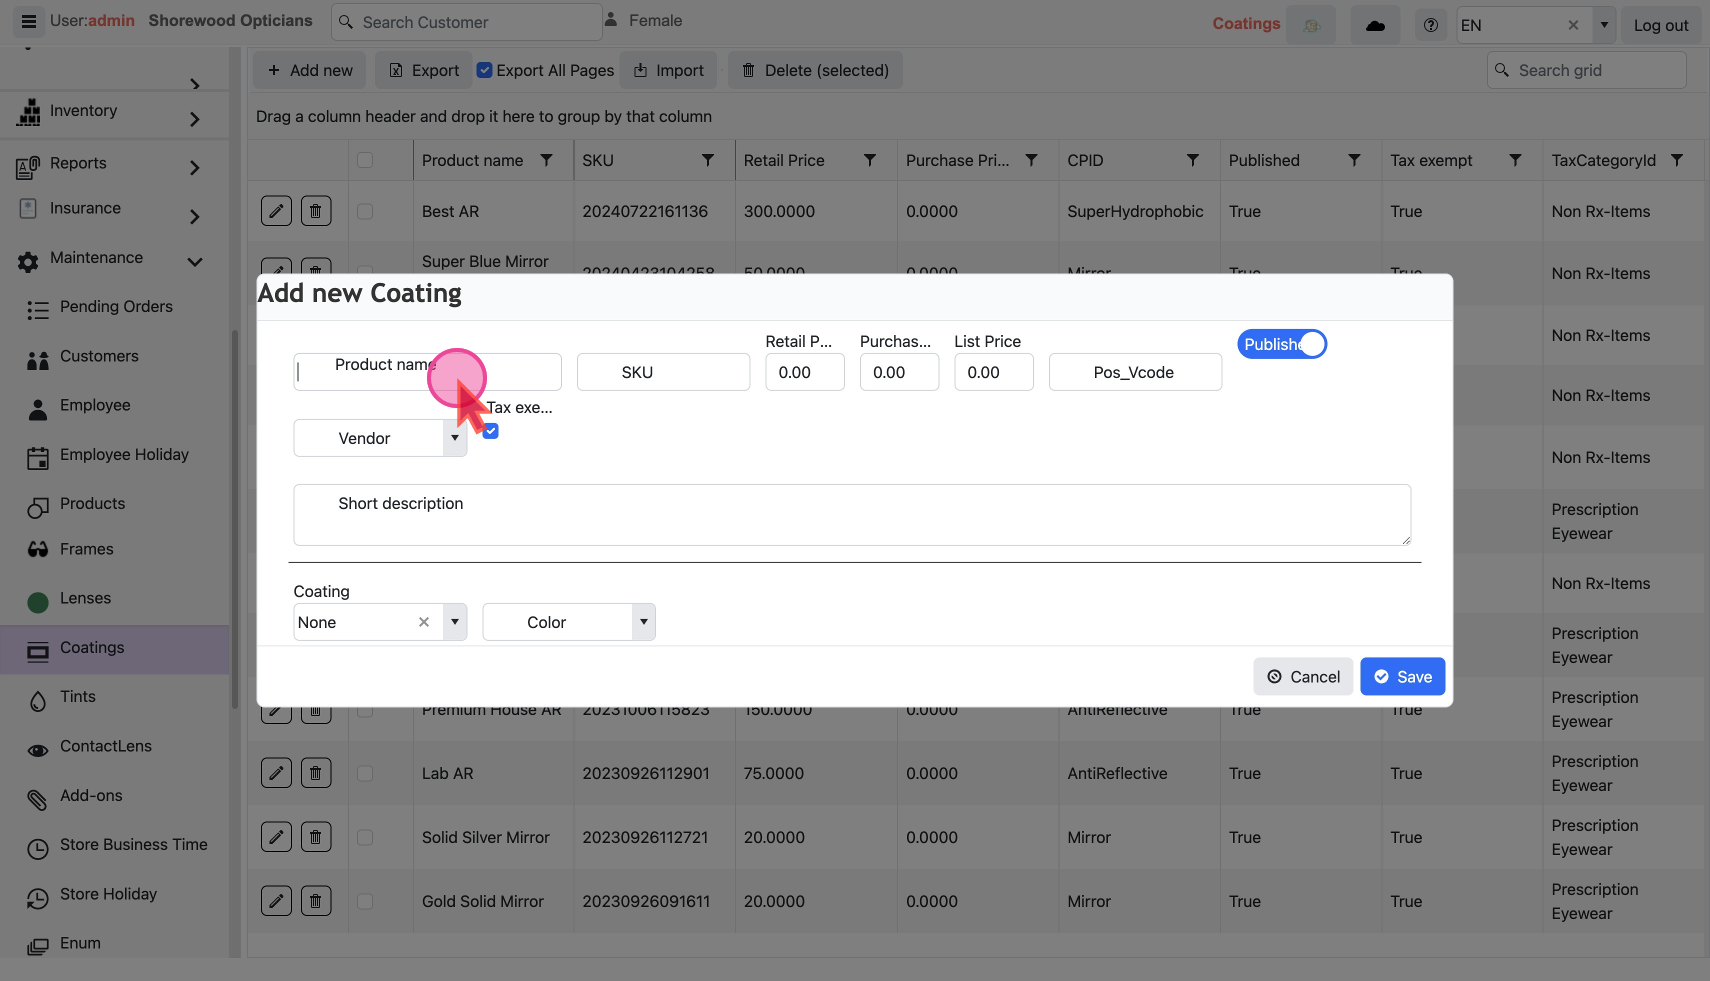Open the help question mark icon

pos(1431,26)
